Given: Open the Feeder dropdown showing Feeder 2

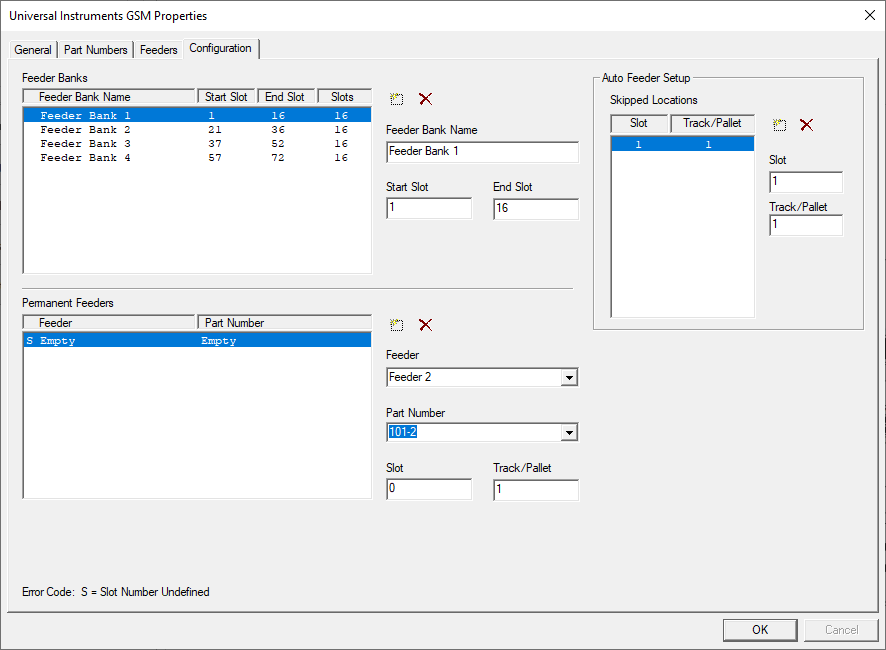Looking at the screenshot, I should [568, 377].
